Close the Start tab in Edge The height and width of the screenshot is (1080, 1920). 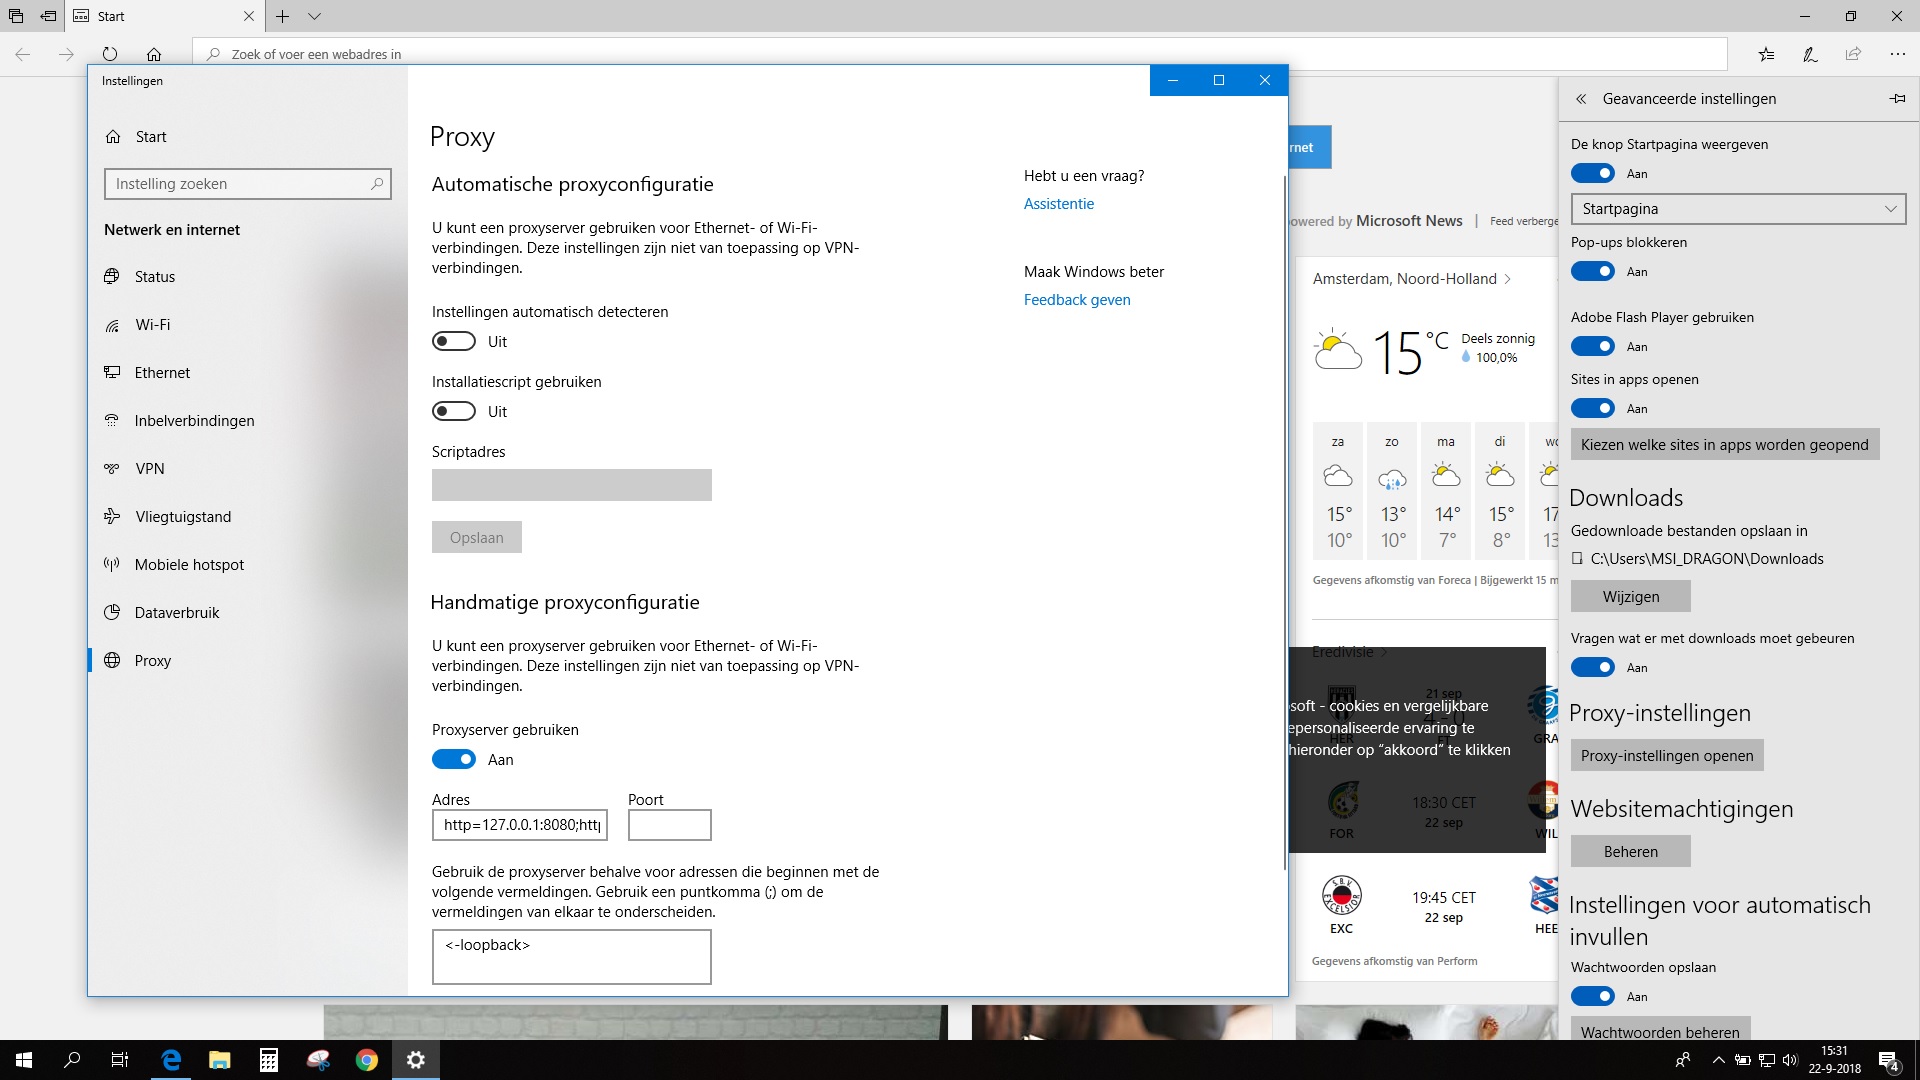[248, 16]
